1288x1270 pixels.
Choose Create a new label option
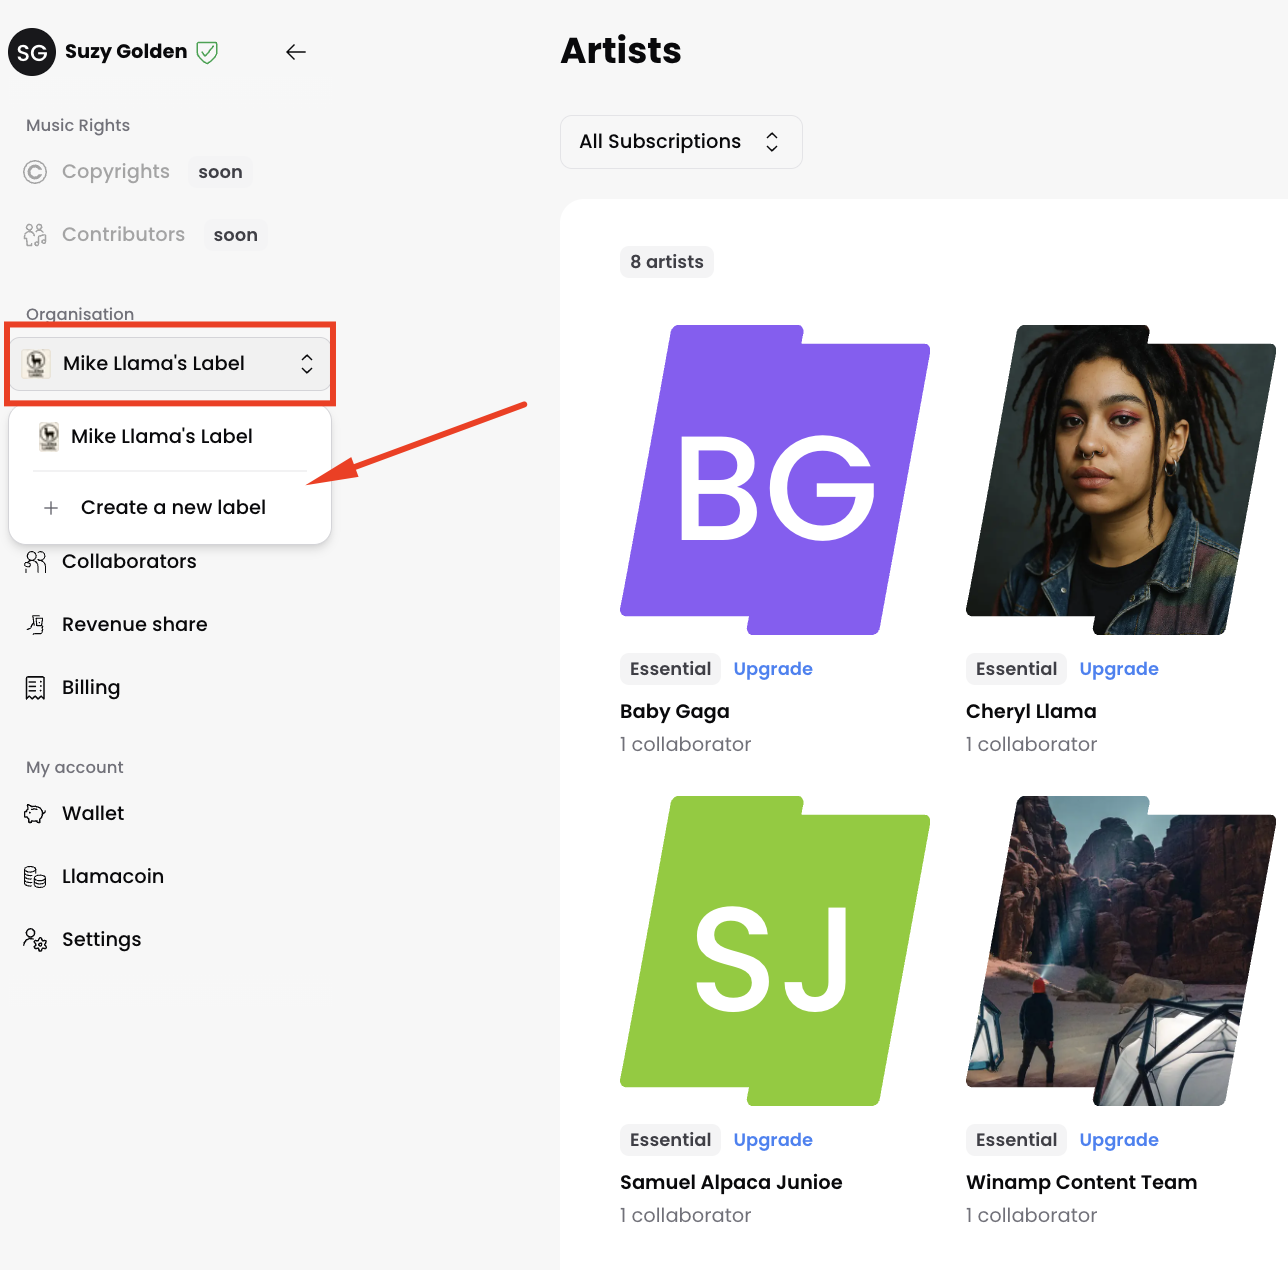[x=173, y=508]
